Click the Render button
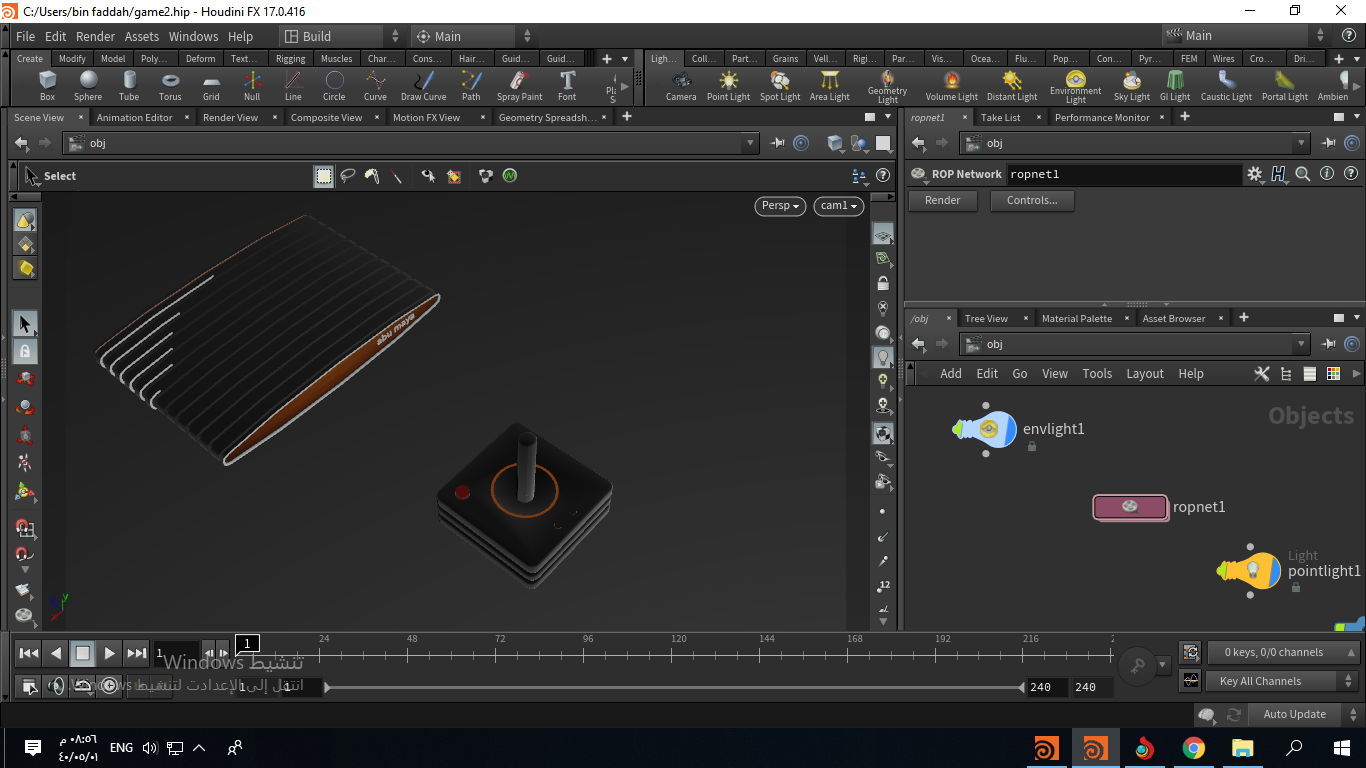The height and width of the screenshot is (768, 1366). tap(943, 200)
